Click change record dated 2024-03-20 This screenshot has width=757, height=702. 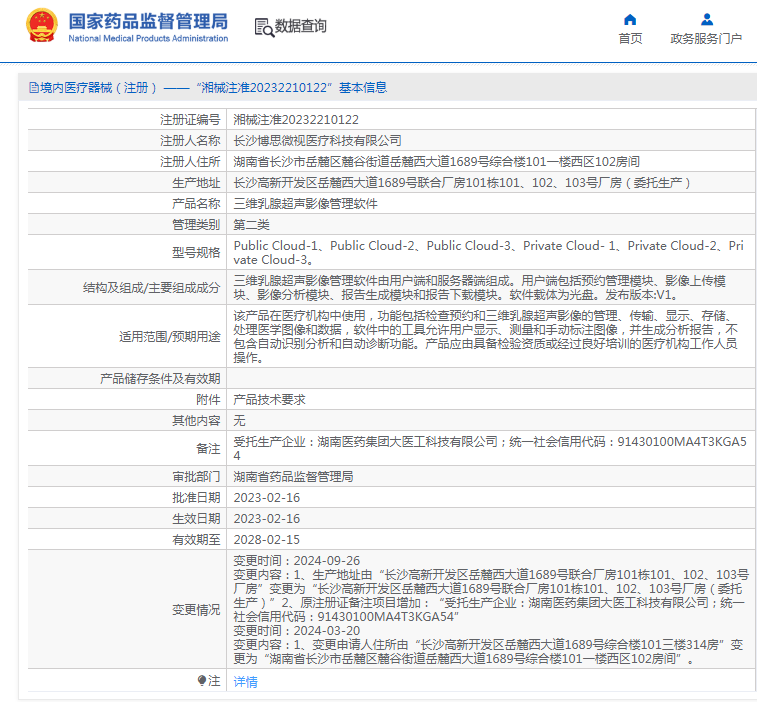pyautogui.click(x=488, y=645)
